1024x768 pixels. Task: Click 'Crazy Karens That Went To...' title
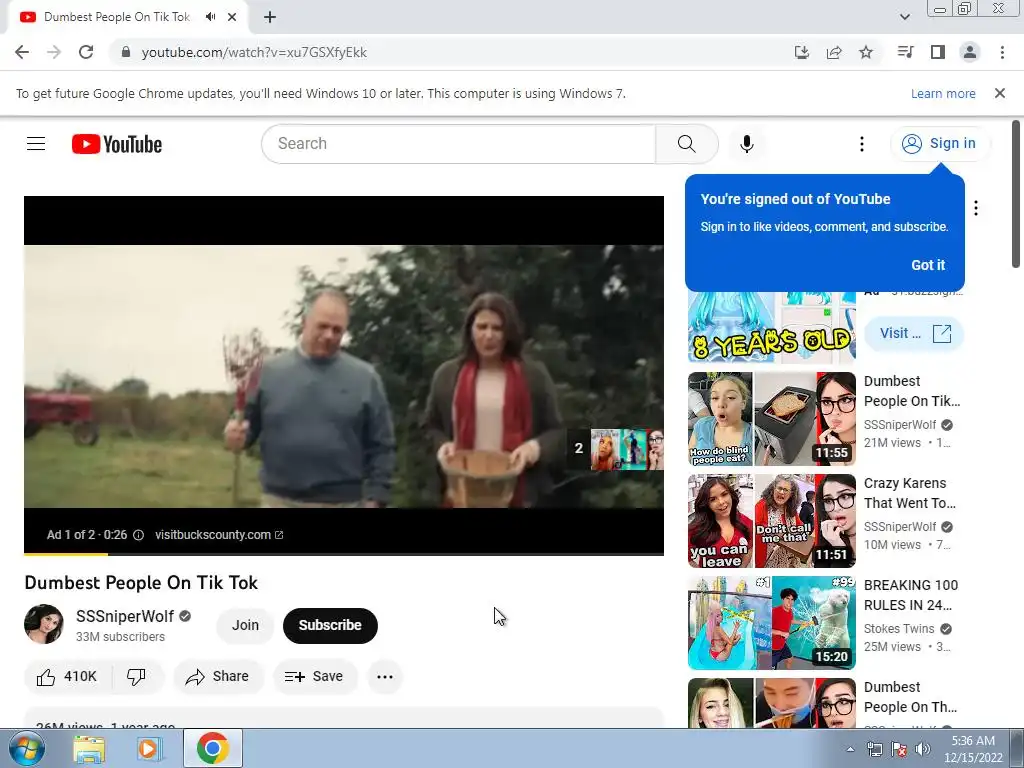(909, 493)
